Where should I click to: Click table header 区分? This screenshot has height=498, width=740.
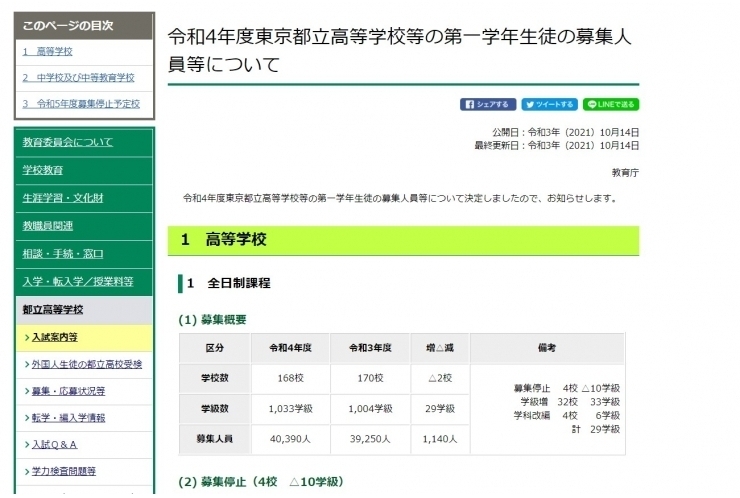coord(215,348)
